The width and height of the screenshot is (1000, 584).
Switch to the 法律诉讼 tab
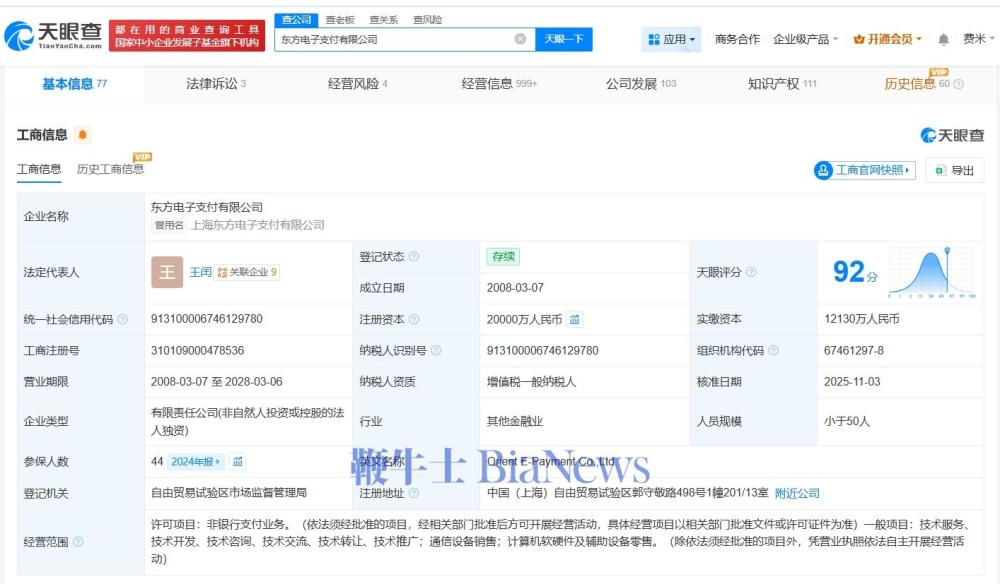point(216,84)
